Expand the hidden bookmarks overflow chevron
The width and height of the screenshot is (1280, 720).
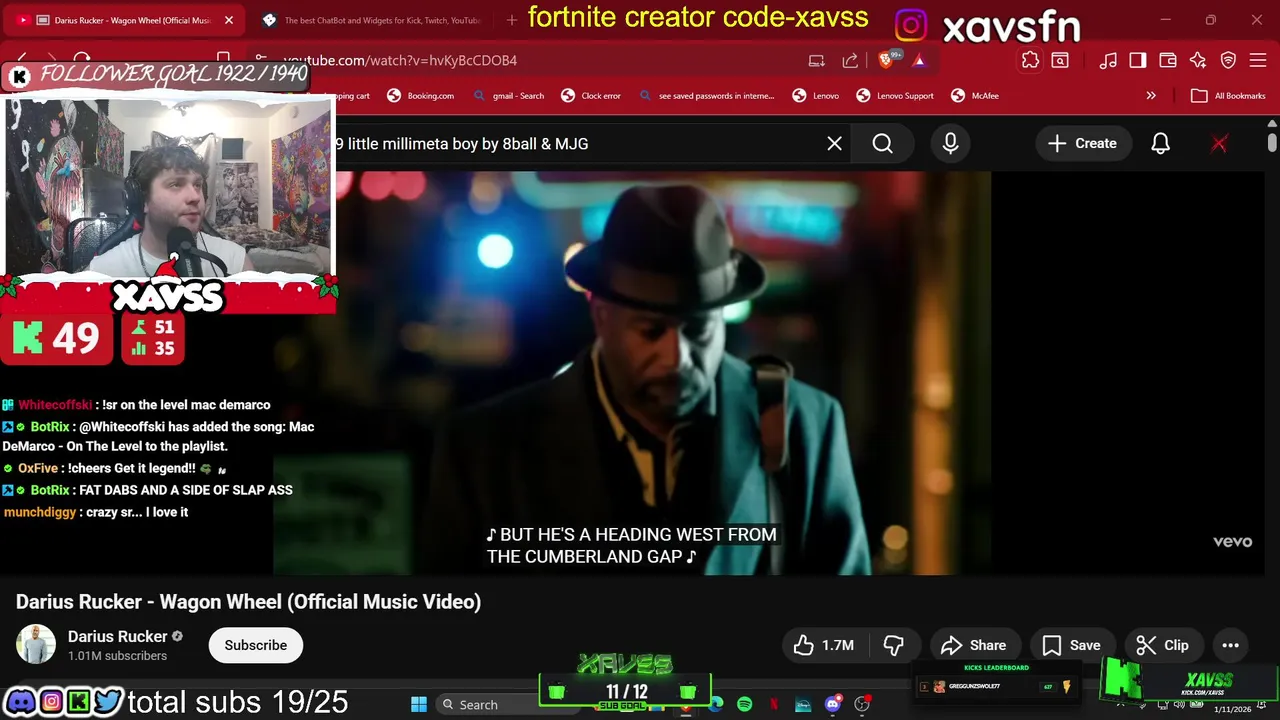(1151, 96)
